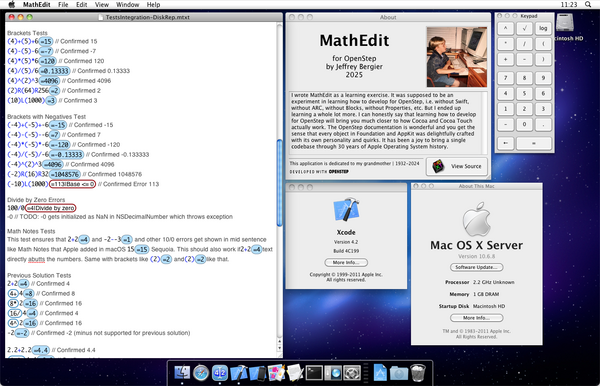
Task: Open TextEdit paper-and-pen icon in Dock
Action: click(295, 373)
